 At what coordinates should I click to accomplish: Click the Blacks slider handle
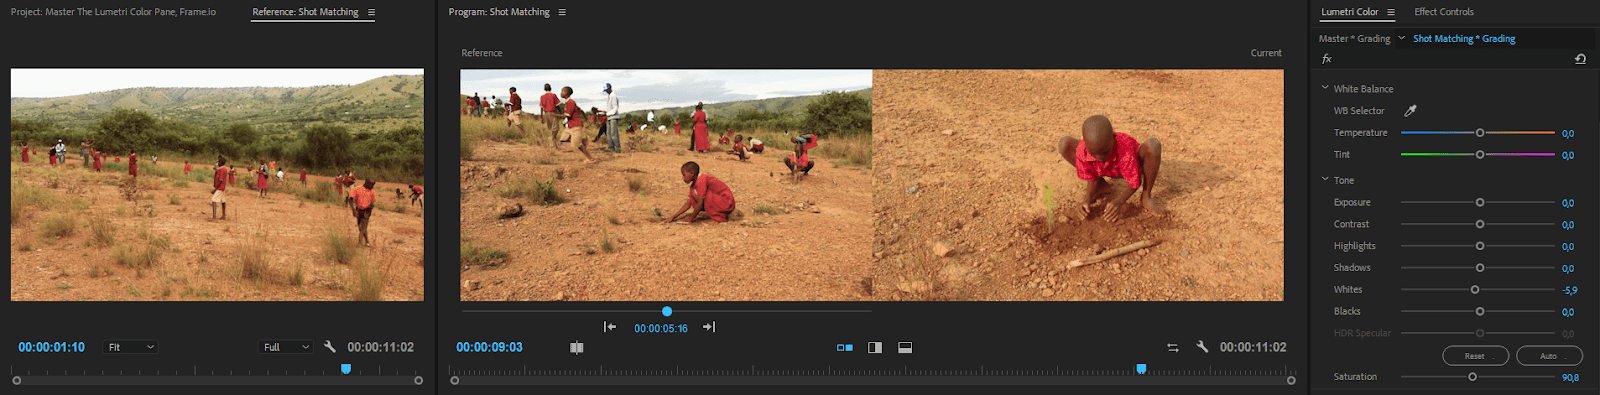coord(1480,312)
